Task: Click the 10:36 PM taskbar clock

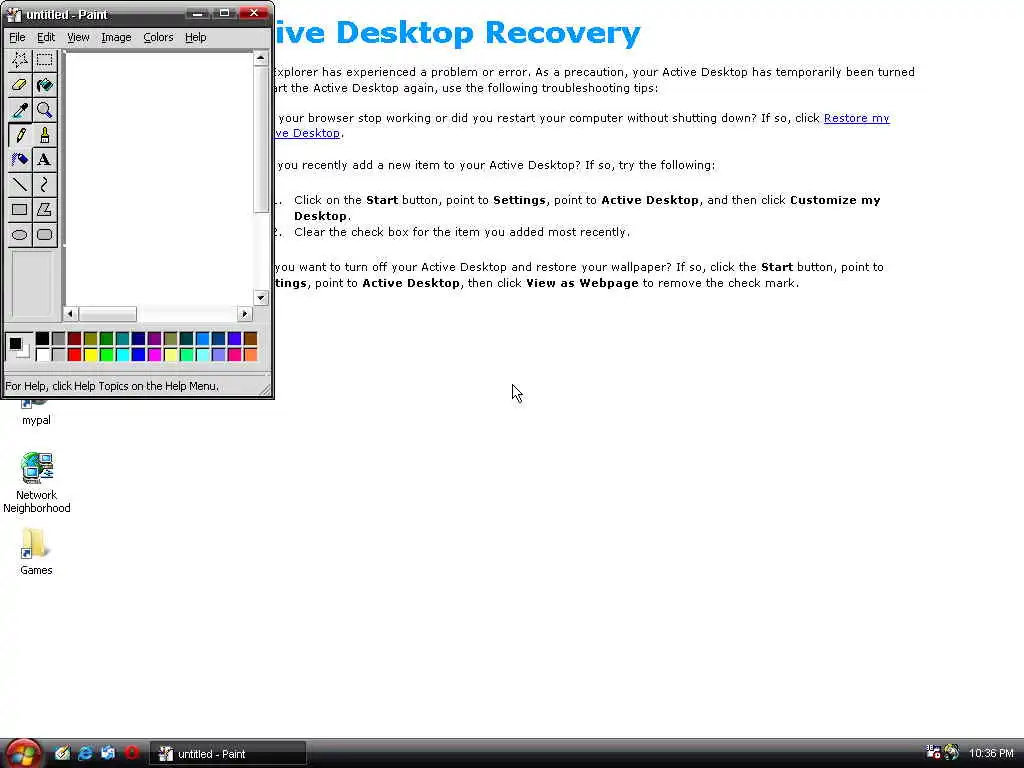Action: [991, 753]
